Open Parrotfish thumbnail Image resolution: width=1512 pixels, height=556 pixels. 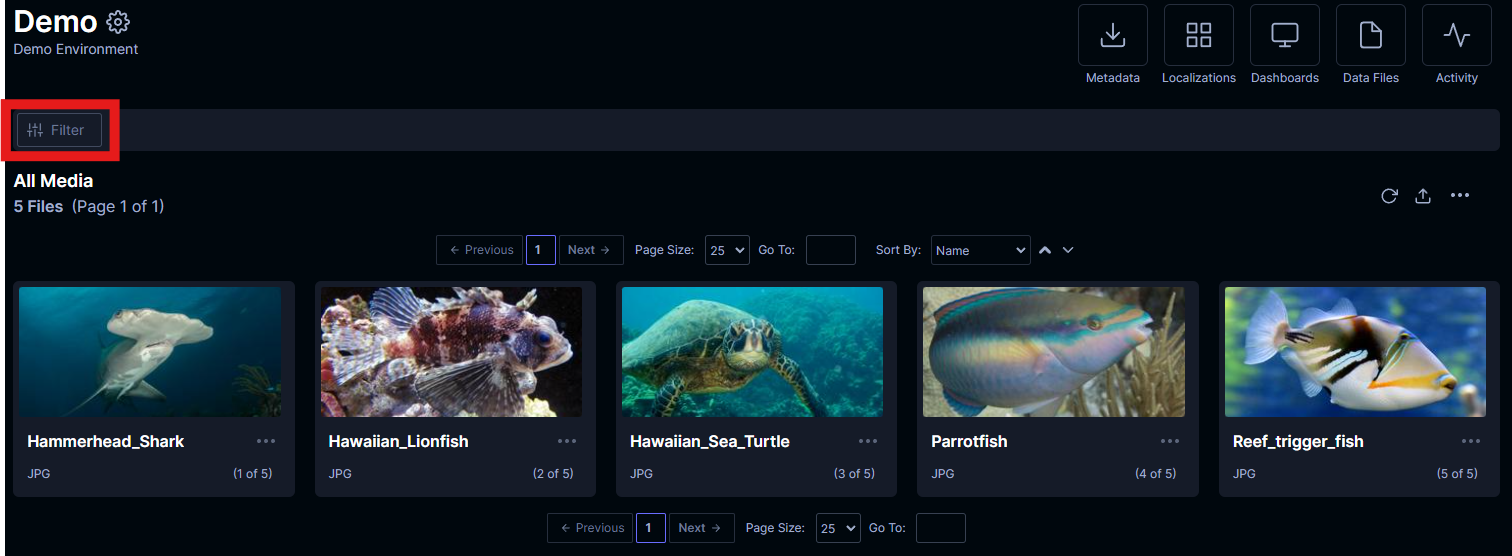(x=1054, y=352)
